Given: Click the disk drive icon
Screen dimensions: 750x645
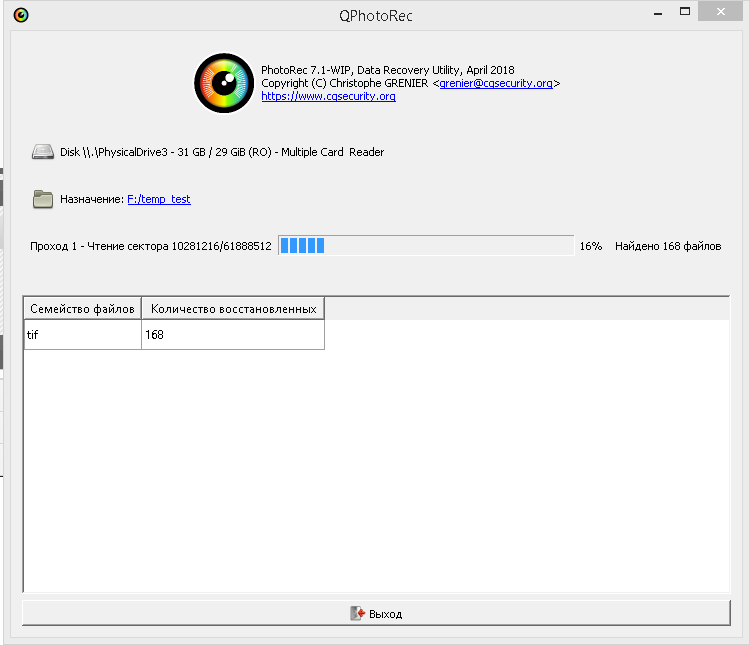Looking at the screenshot, I should [43, 152].
